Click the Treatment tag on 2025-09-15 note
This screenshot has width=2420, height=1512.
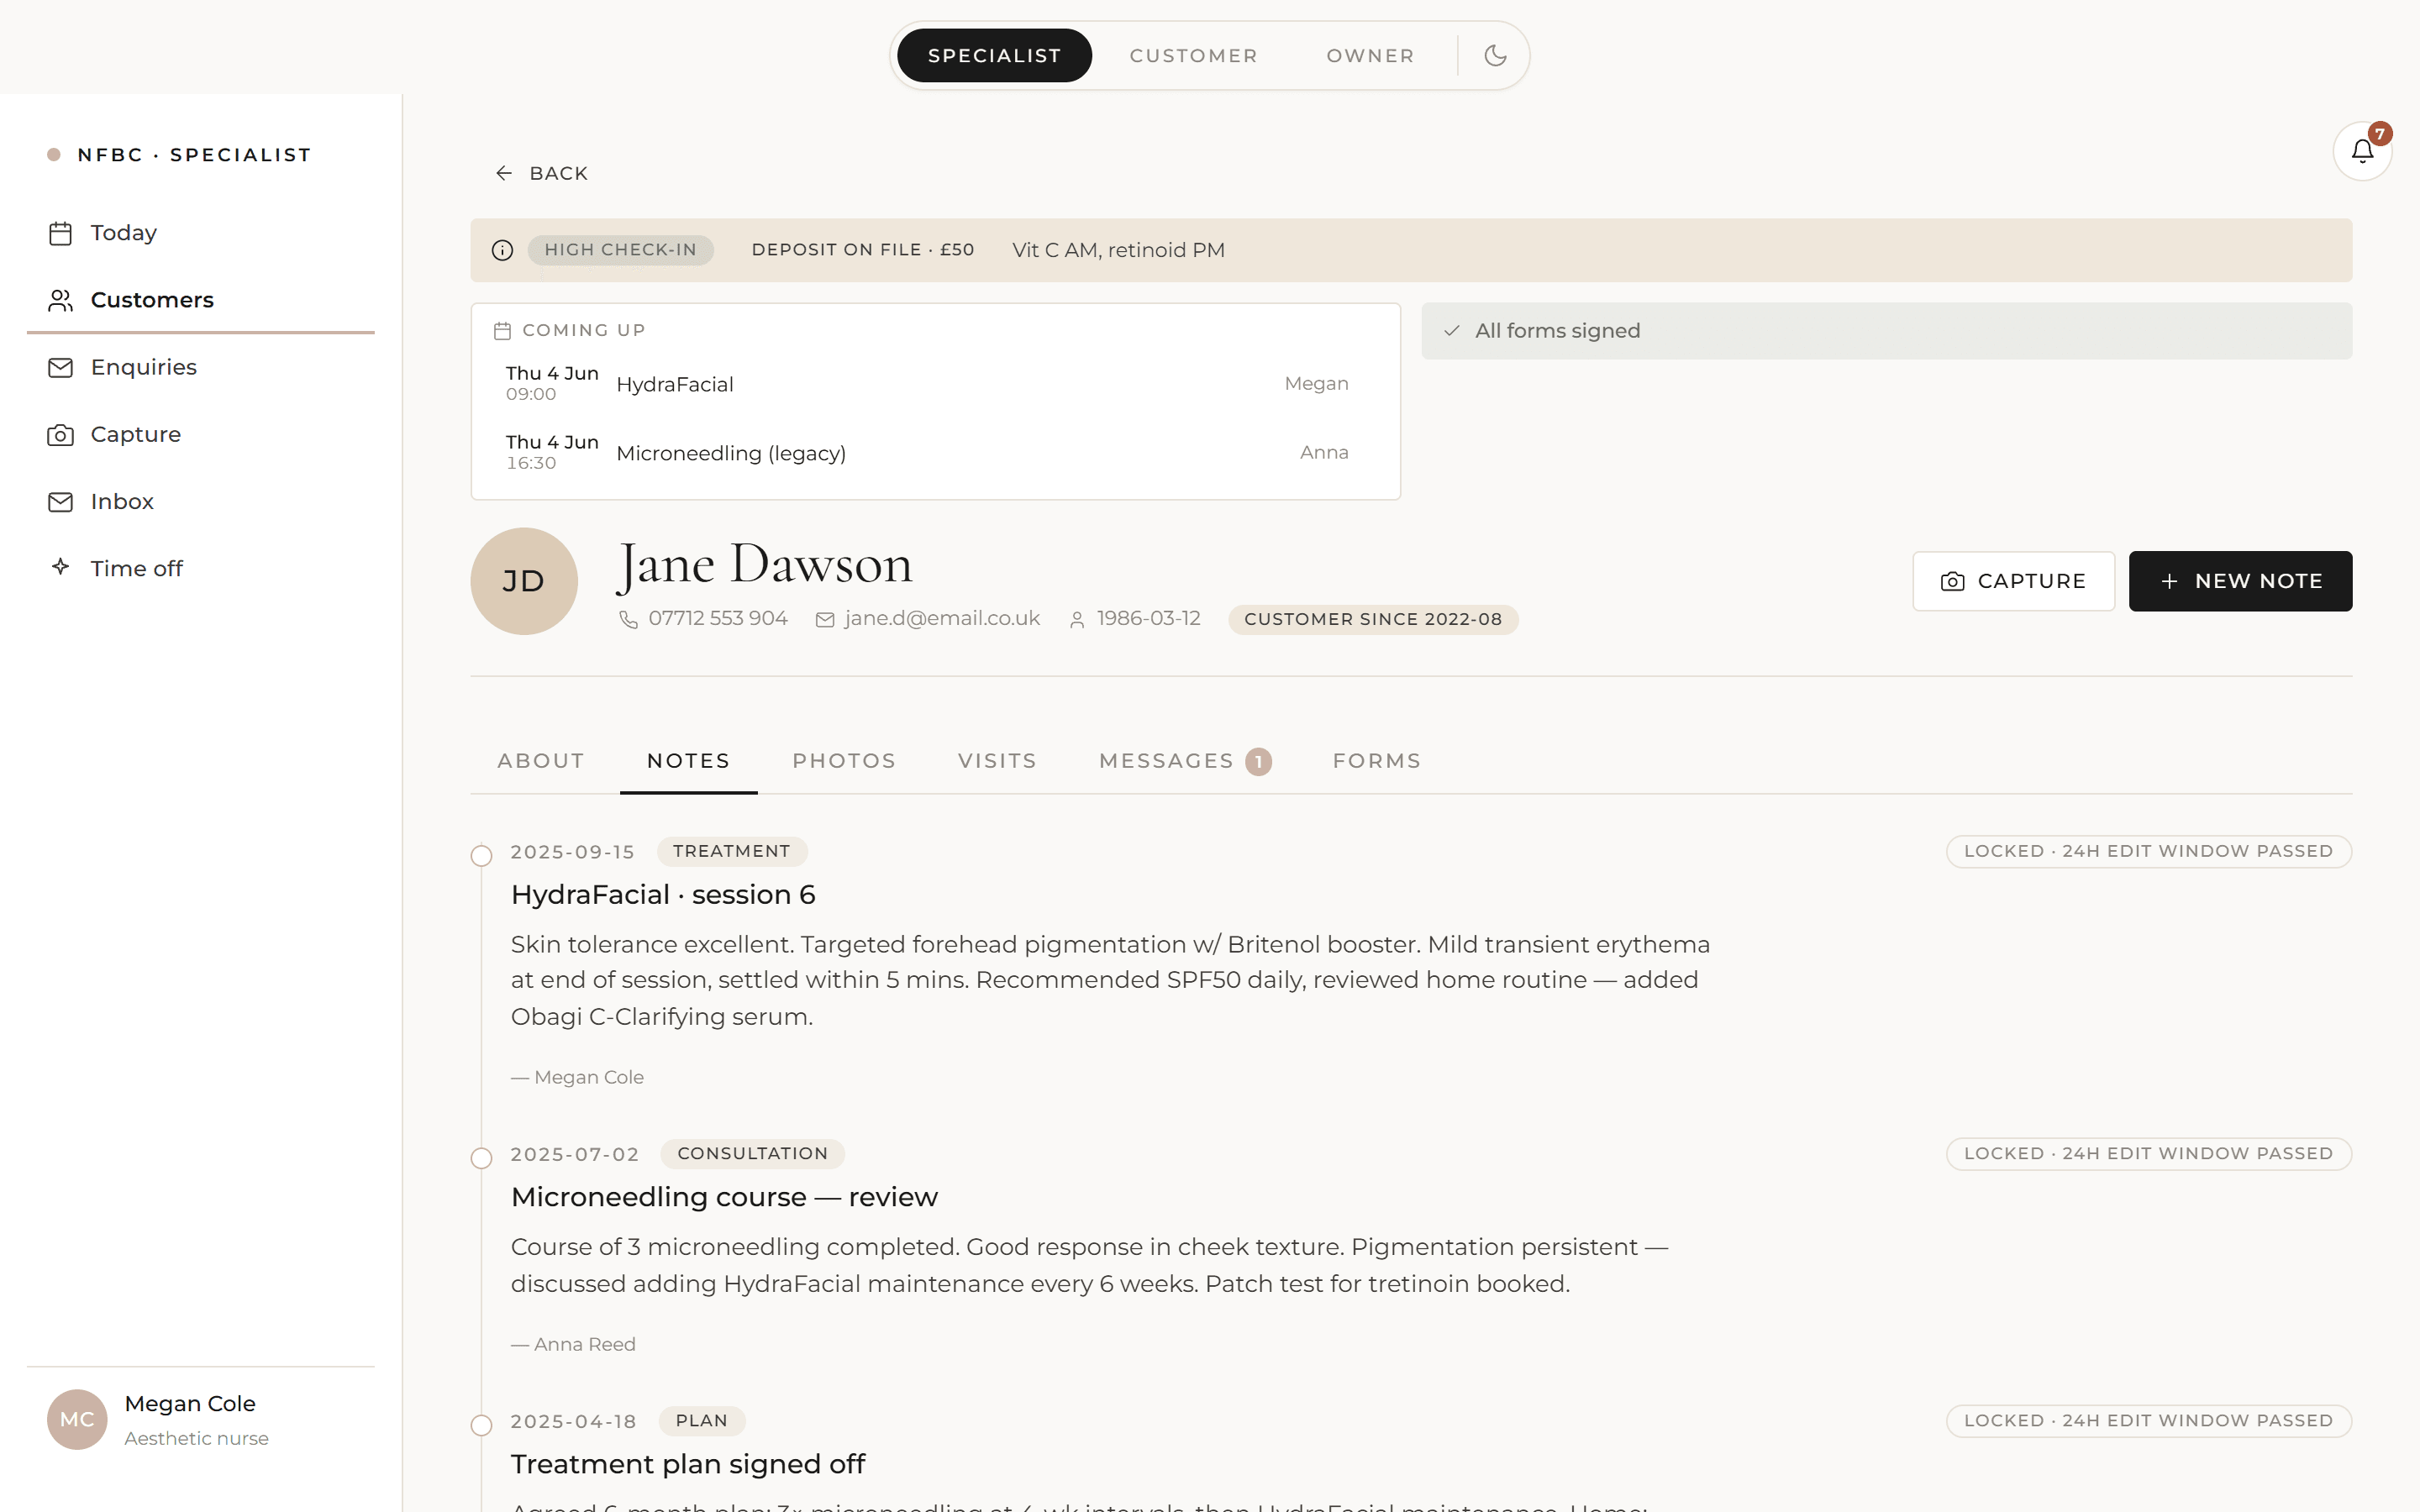click(731, 851)
